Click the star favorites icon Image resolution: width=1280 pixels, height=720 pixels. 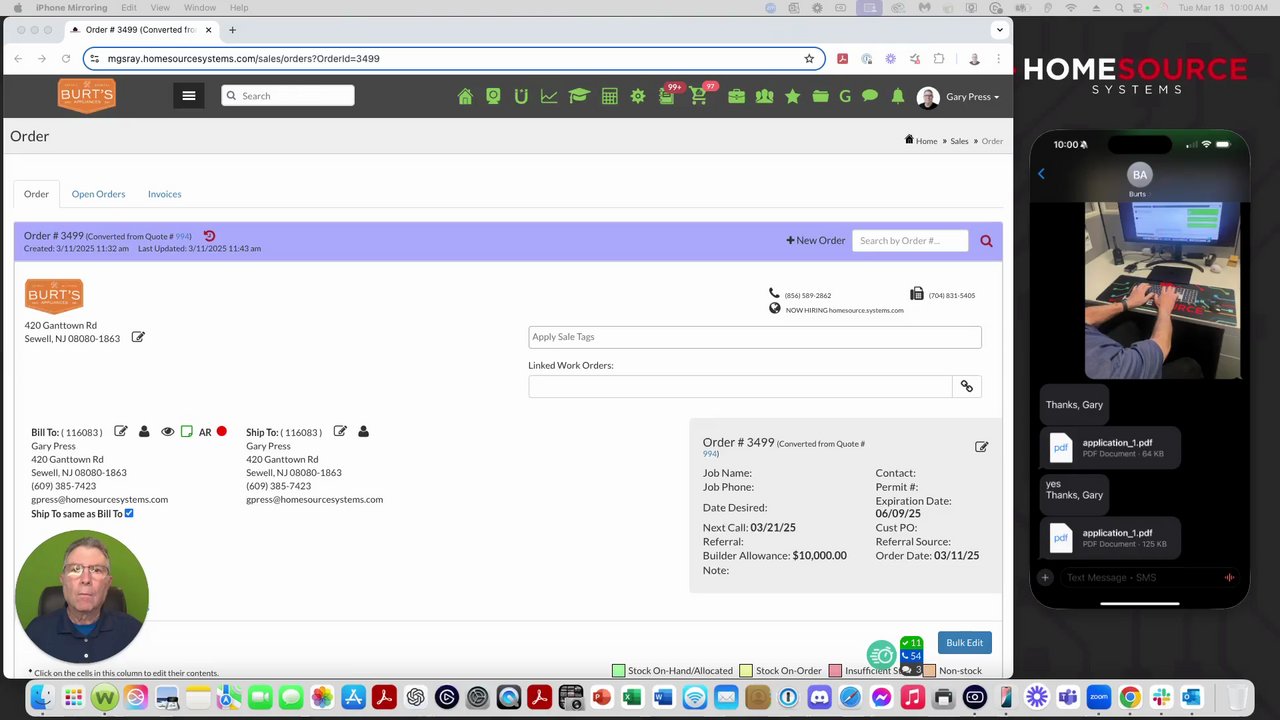pos(792,96)
